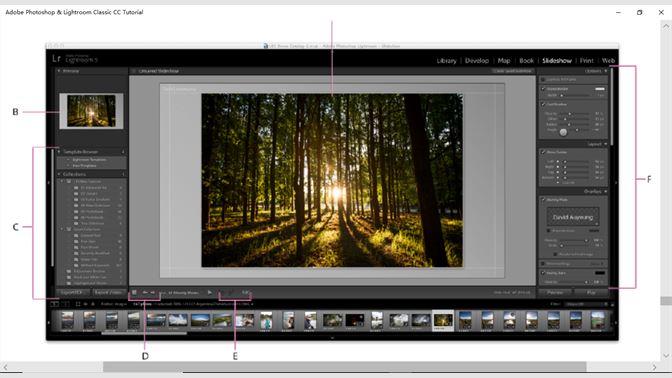Click the toolbar play triangle icon

click(210, 293)
